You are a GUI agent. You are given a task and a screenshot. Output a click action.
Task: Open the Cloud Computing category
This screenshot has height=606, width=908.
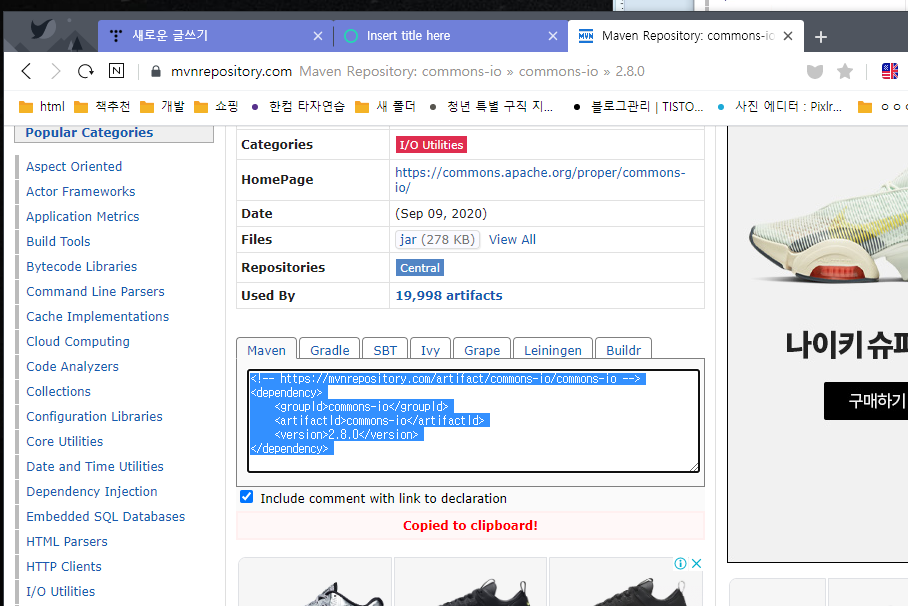[78, 341]
